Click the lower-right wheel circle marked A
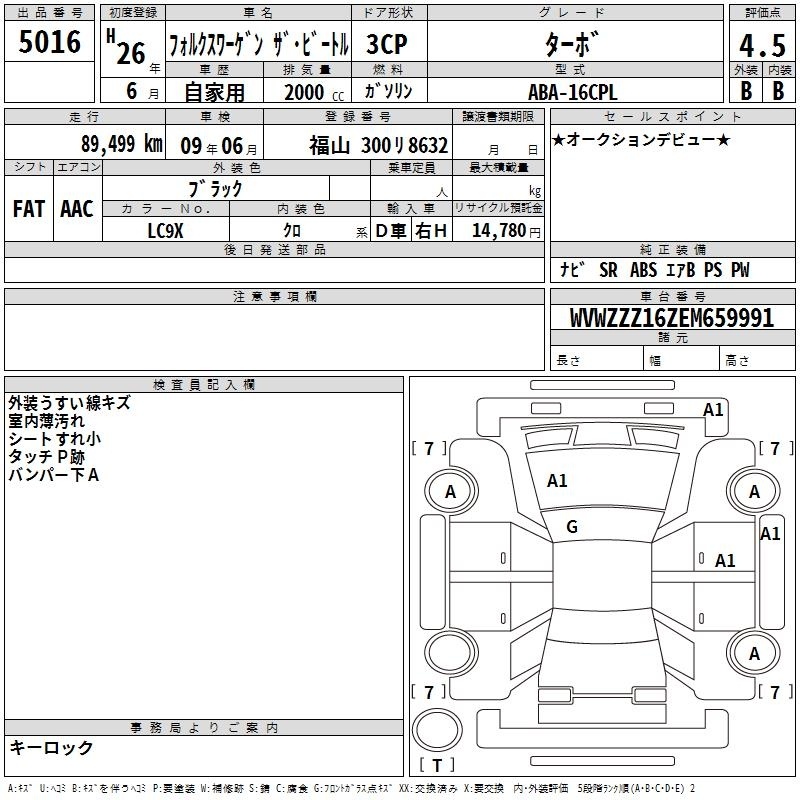 [x=754, y=653]
